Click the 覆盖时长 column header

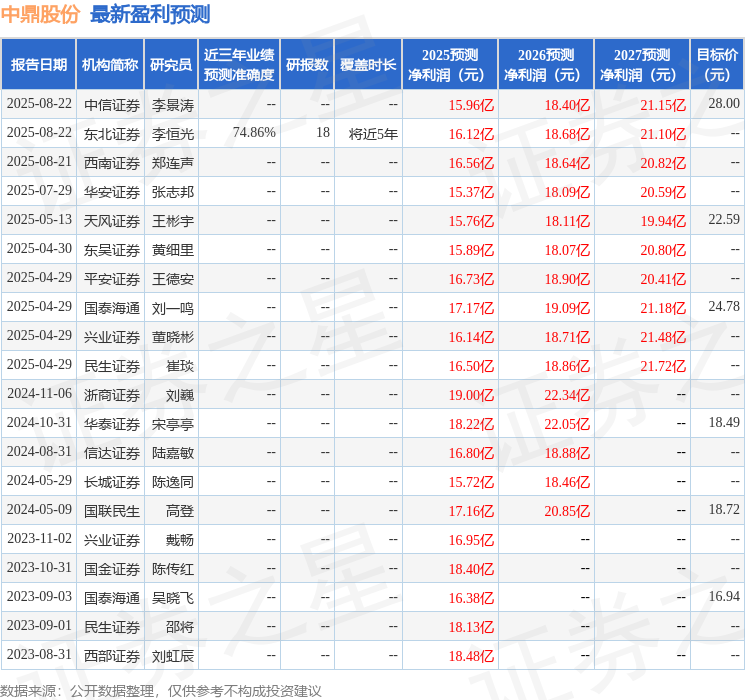(368, 65)
